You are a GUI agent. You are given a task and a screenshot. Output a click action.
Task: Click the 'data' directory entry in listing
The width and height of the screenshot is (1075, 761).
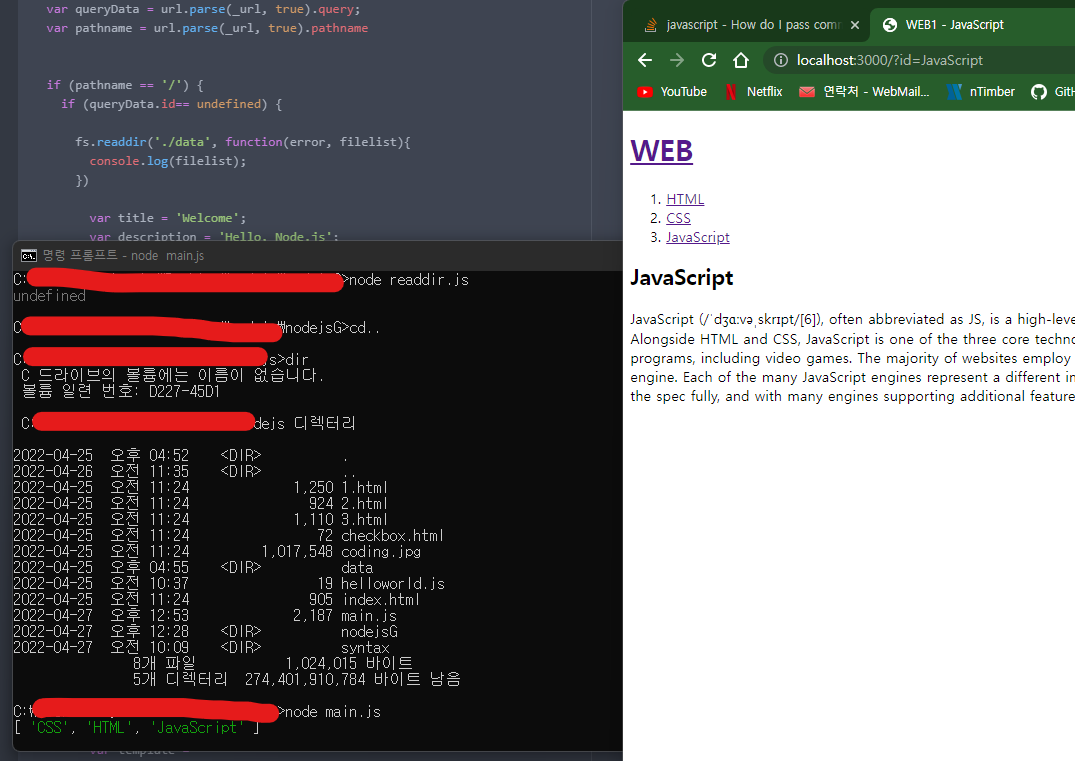(357, 568)
